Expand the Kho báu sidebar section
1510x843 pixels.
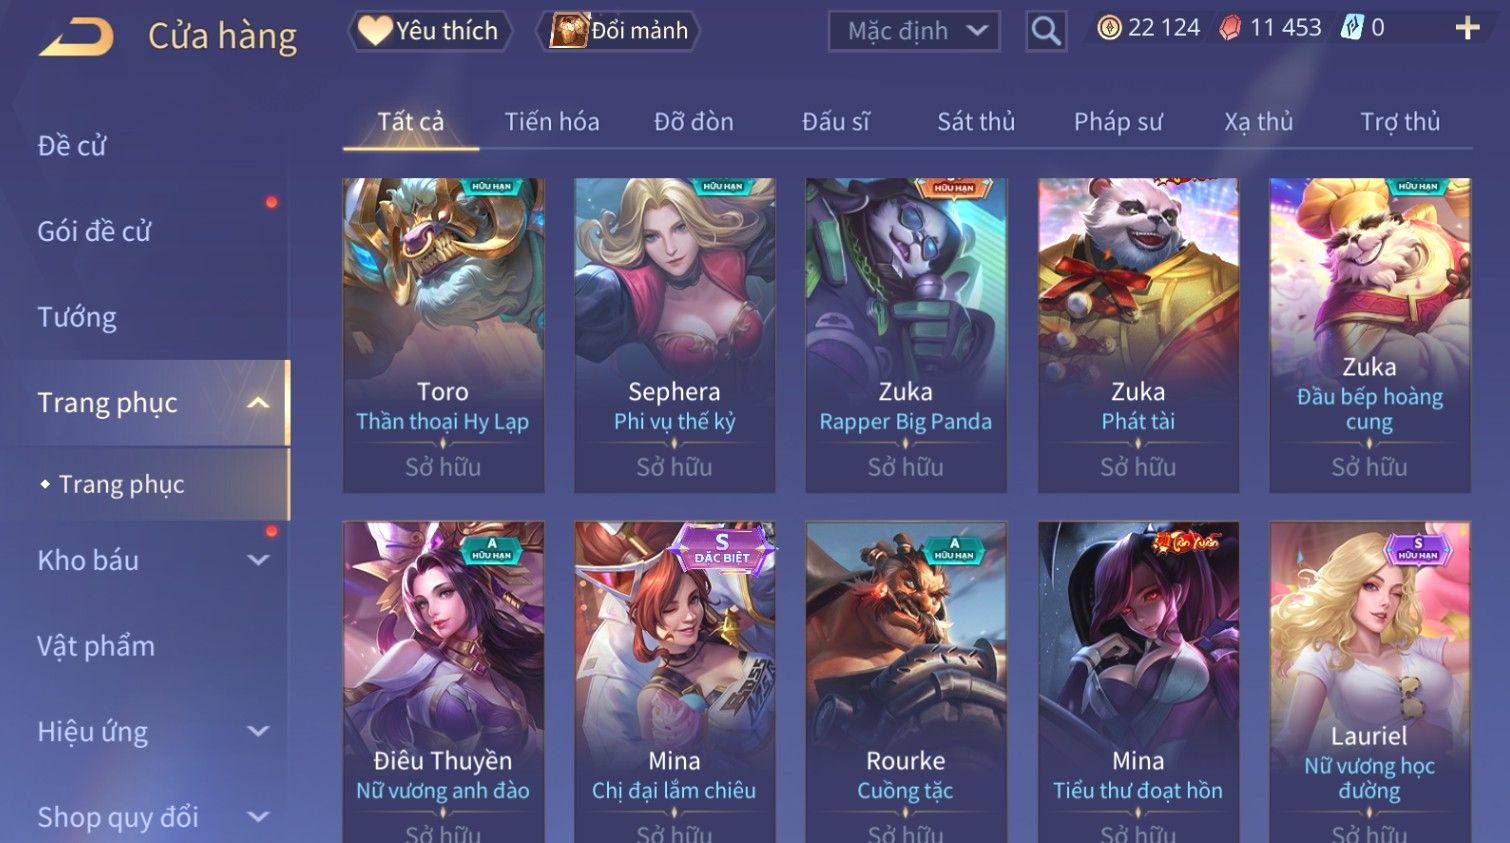(258, 560)
